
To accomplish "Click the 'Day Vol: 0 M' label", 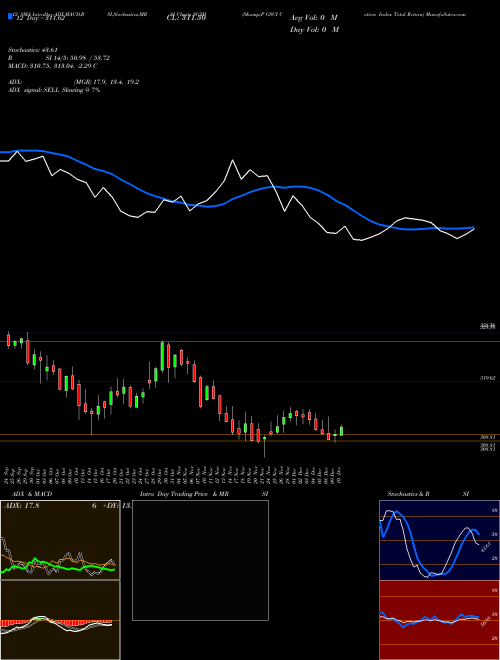I will [x=314, y=29].
